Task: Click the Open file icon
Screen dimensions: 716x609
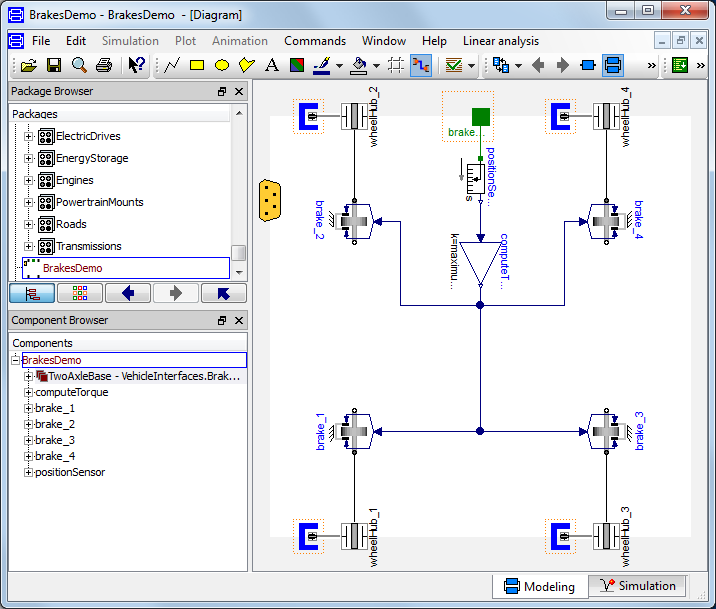Action: pos(29,66)
